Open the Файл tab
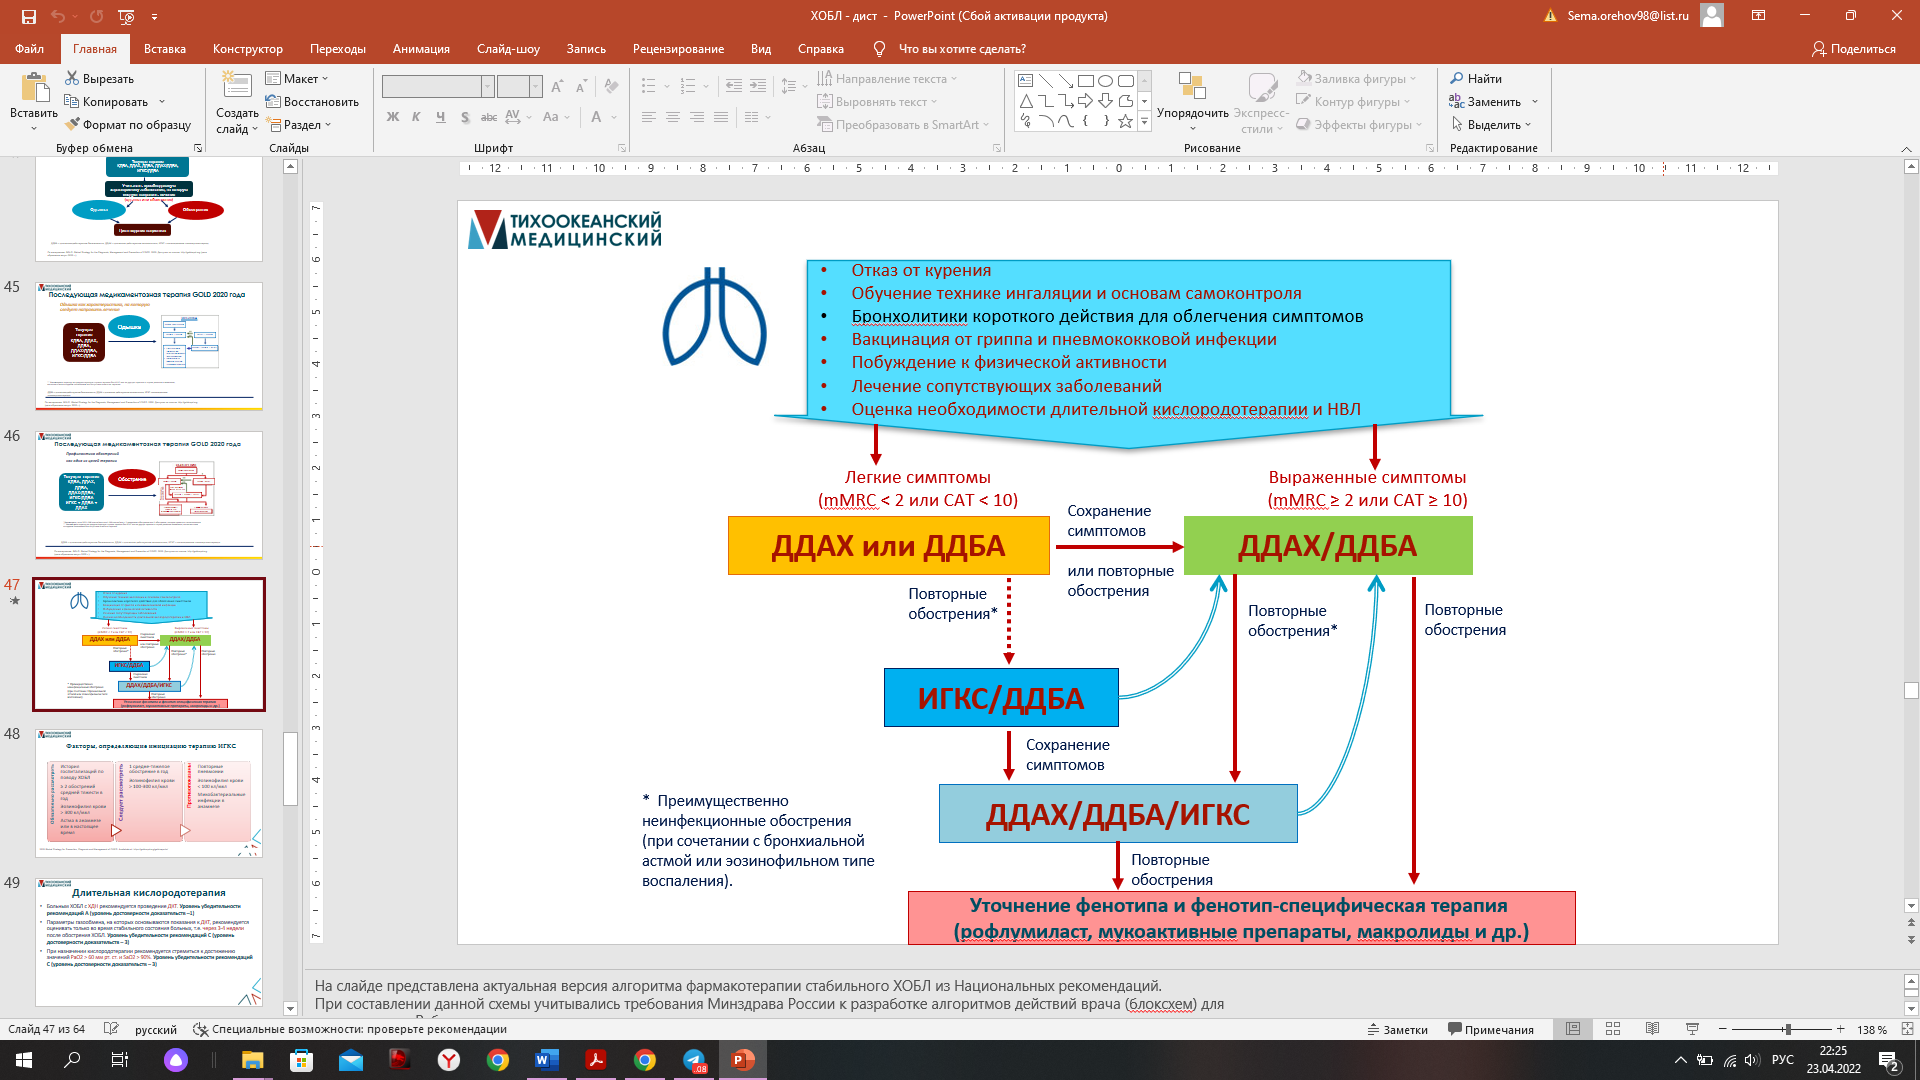 pos(29,49)
